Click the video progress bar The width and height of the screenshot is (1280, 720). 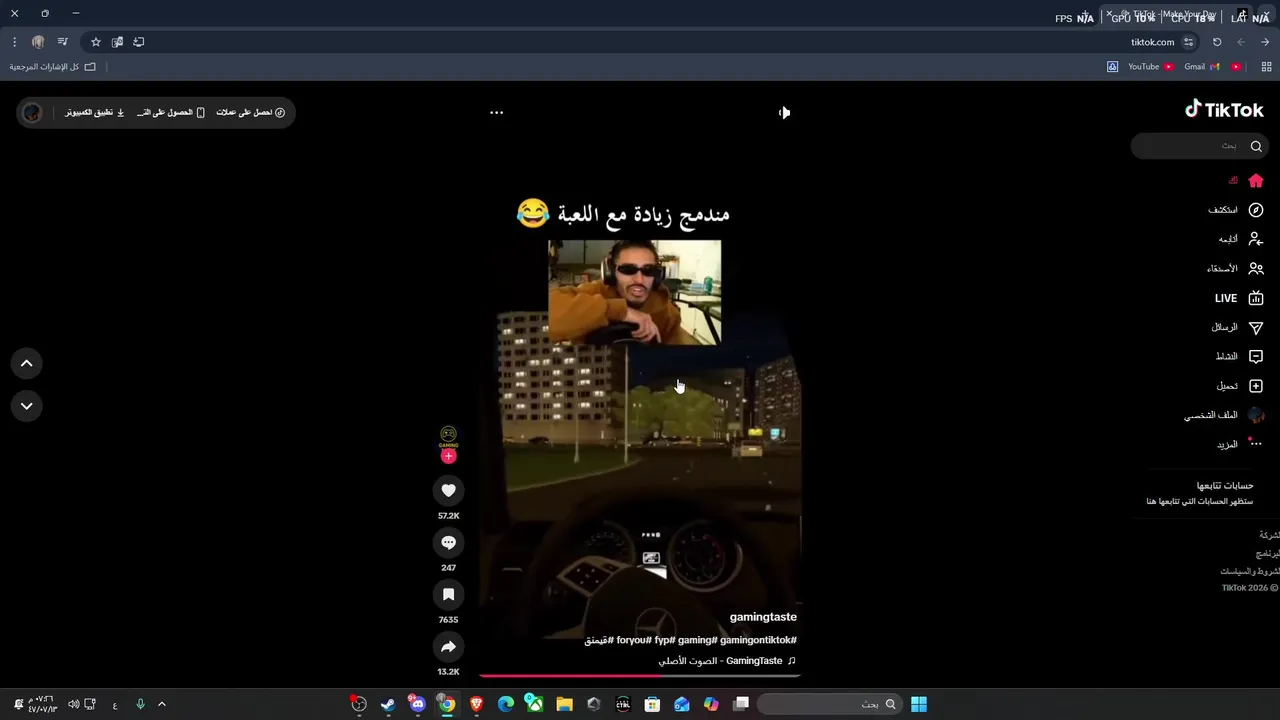(x=640, y=676)
